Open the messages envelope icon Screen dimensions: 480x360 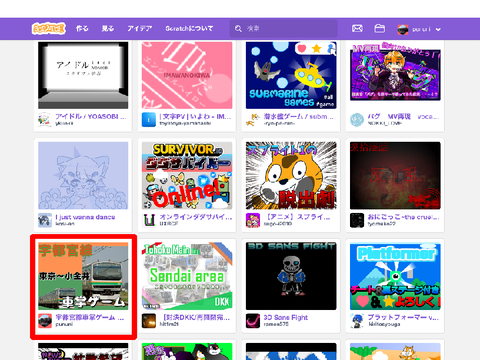[x=357, y=29]
